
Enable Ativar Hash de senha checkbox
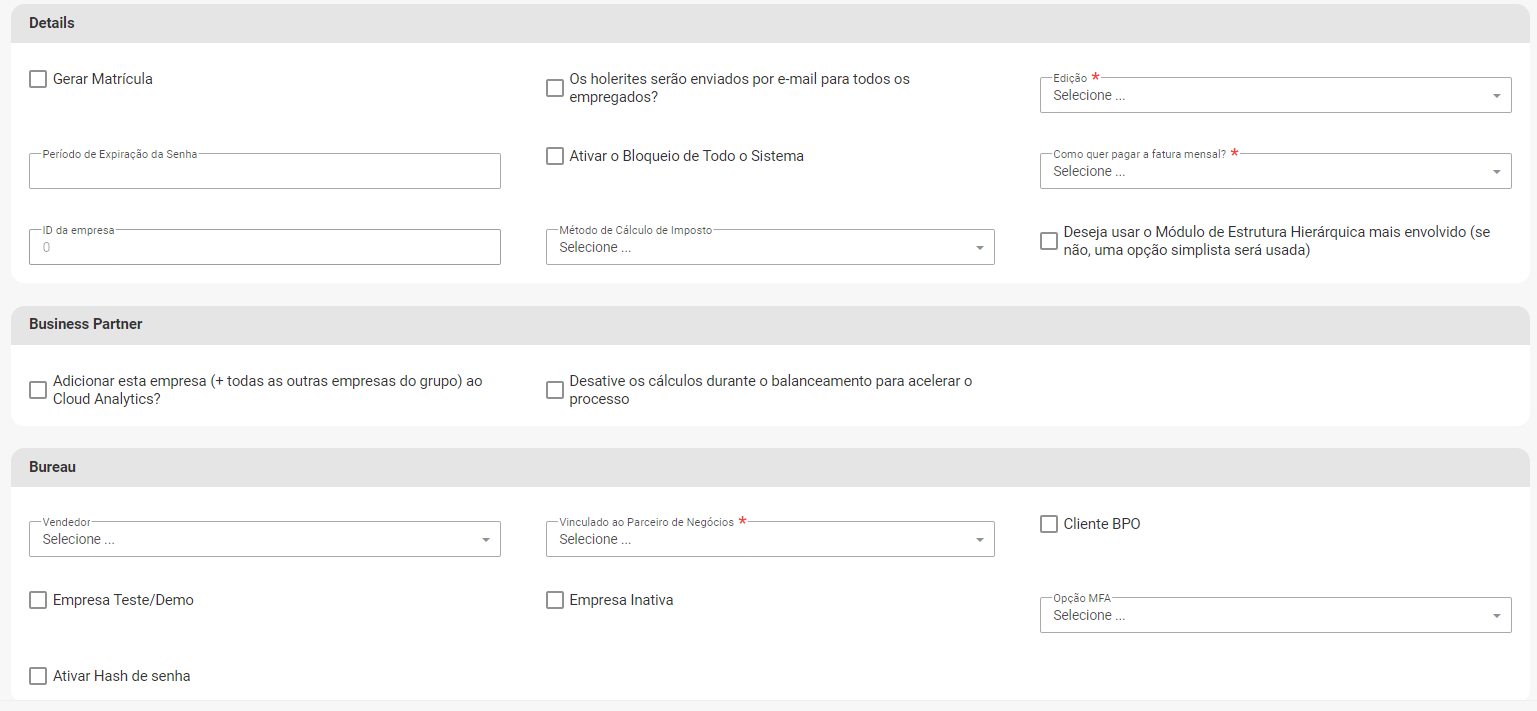pos(38,676)
